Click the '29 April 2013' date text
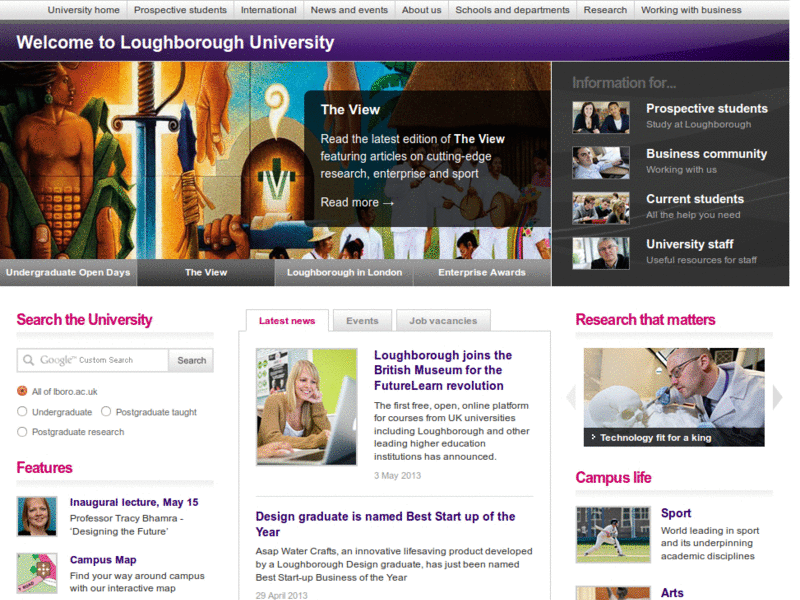 tap(282, 595)
